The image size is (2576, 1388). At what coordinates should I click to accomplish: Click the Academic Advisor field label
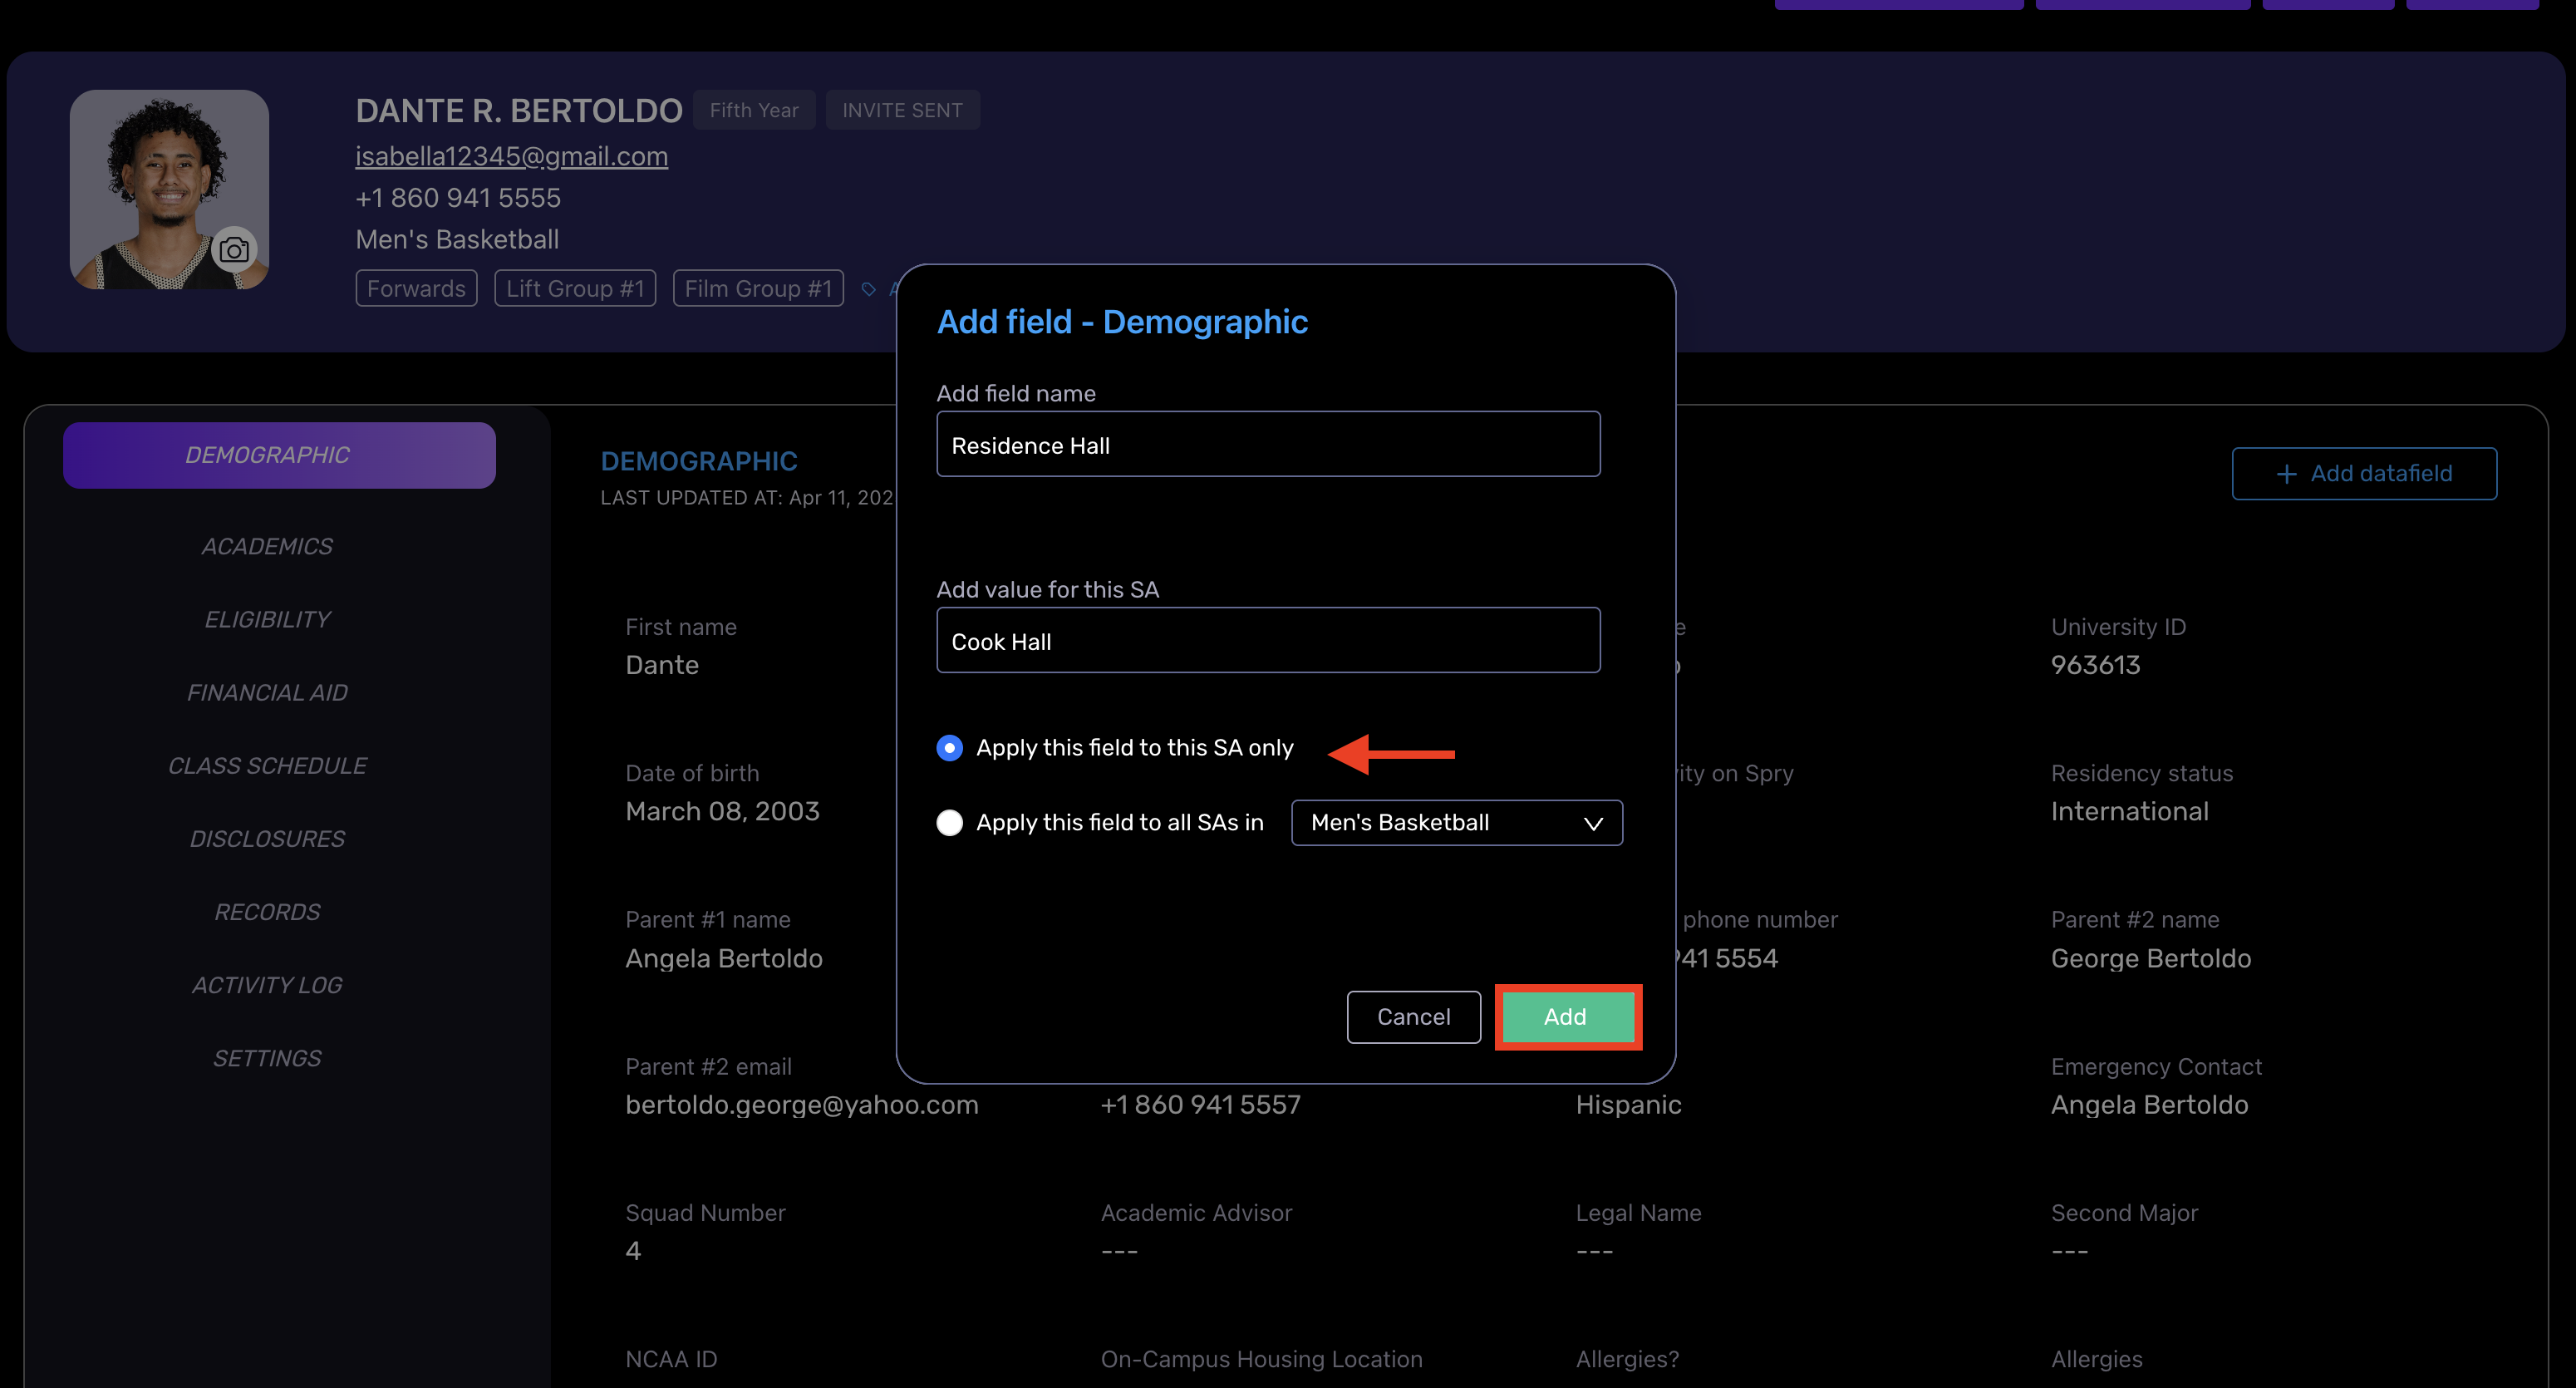(x=1196, y=1213)
